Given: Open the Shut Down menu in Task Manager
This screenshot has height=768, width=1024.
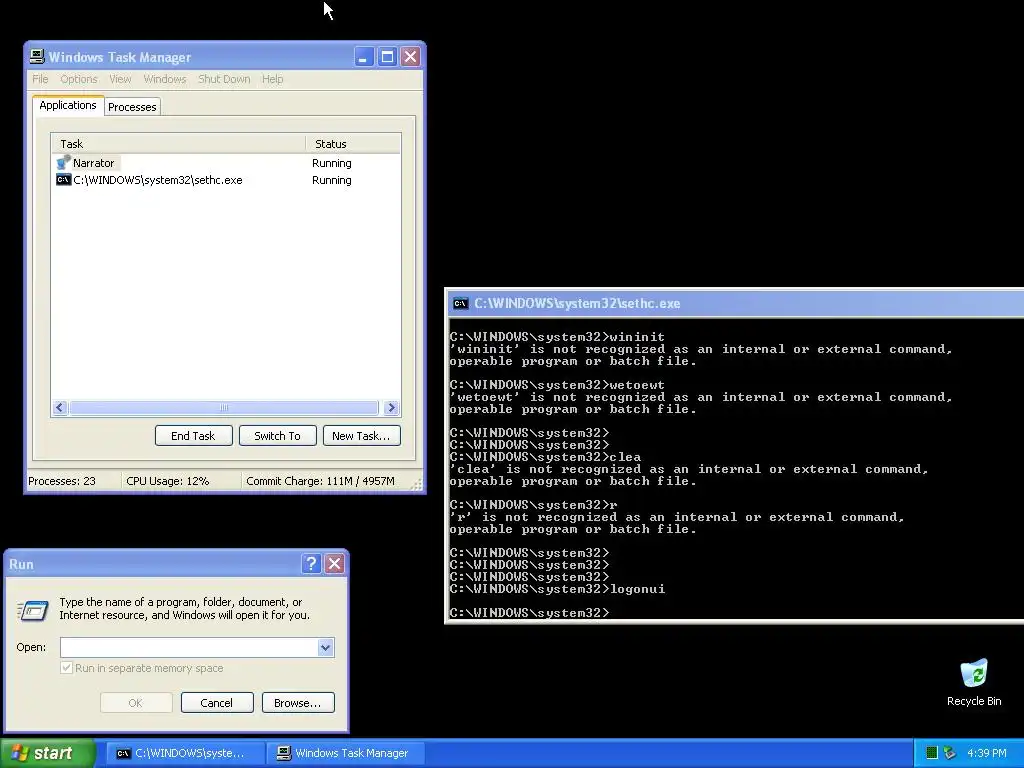Looking at the screenshot, I should pos(224,79).
